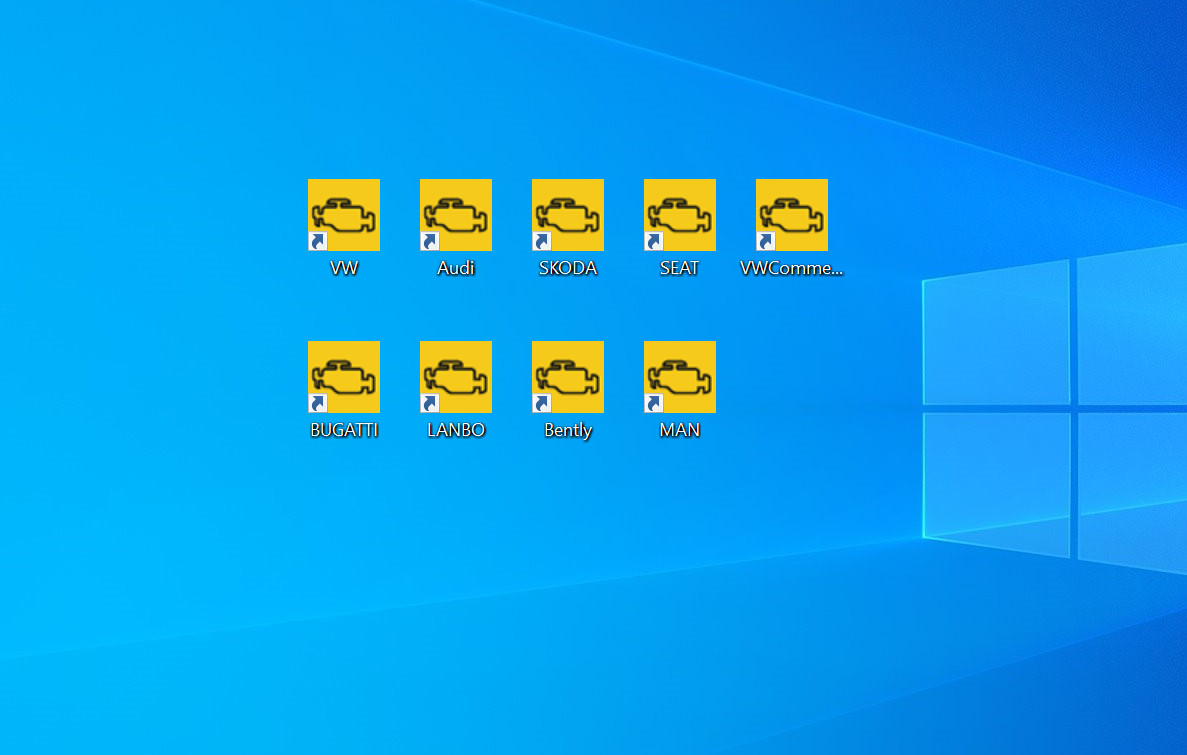
Task: Select the BUGATTI engine shortcut icon
Action: 344,377
